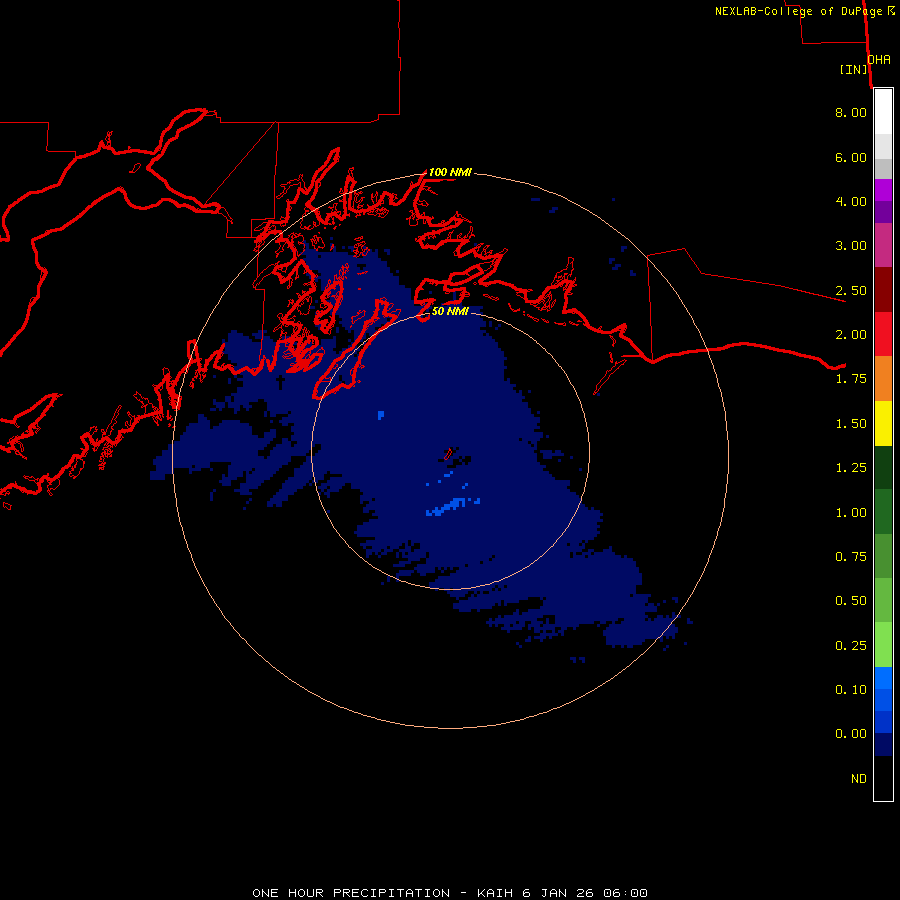Image resolution: width=900 pixels, height=900 pixels.
Task: Click the pink-magenta 3.00 legend swatch
Action: pos(883,245)
